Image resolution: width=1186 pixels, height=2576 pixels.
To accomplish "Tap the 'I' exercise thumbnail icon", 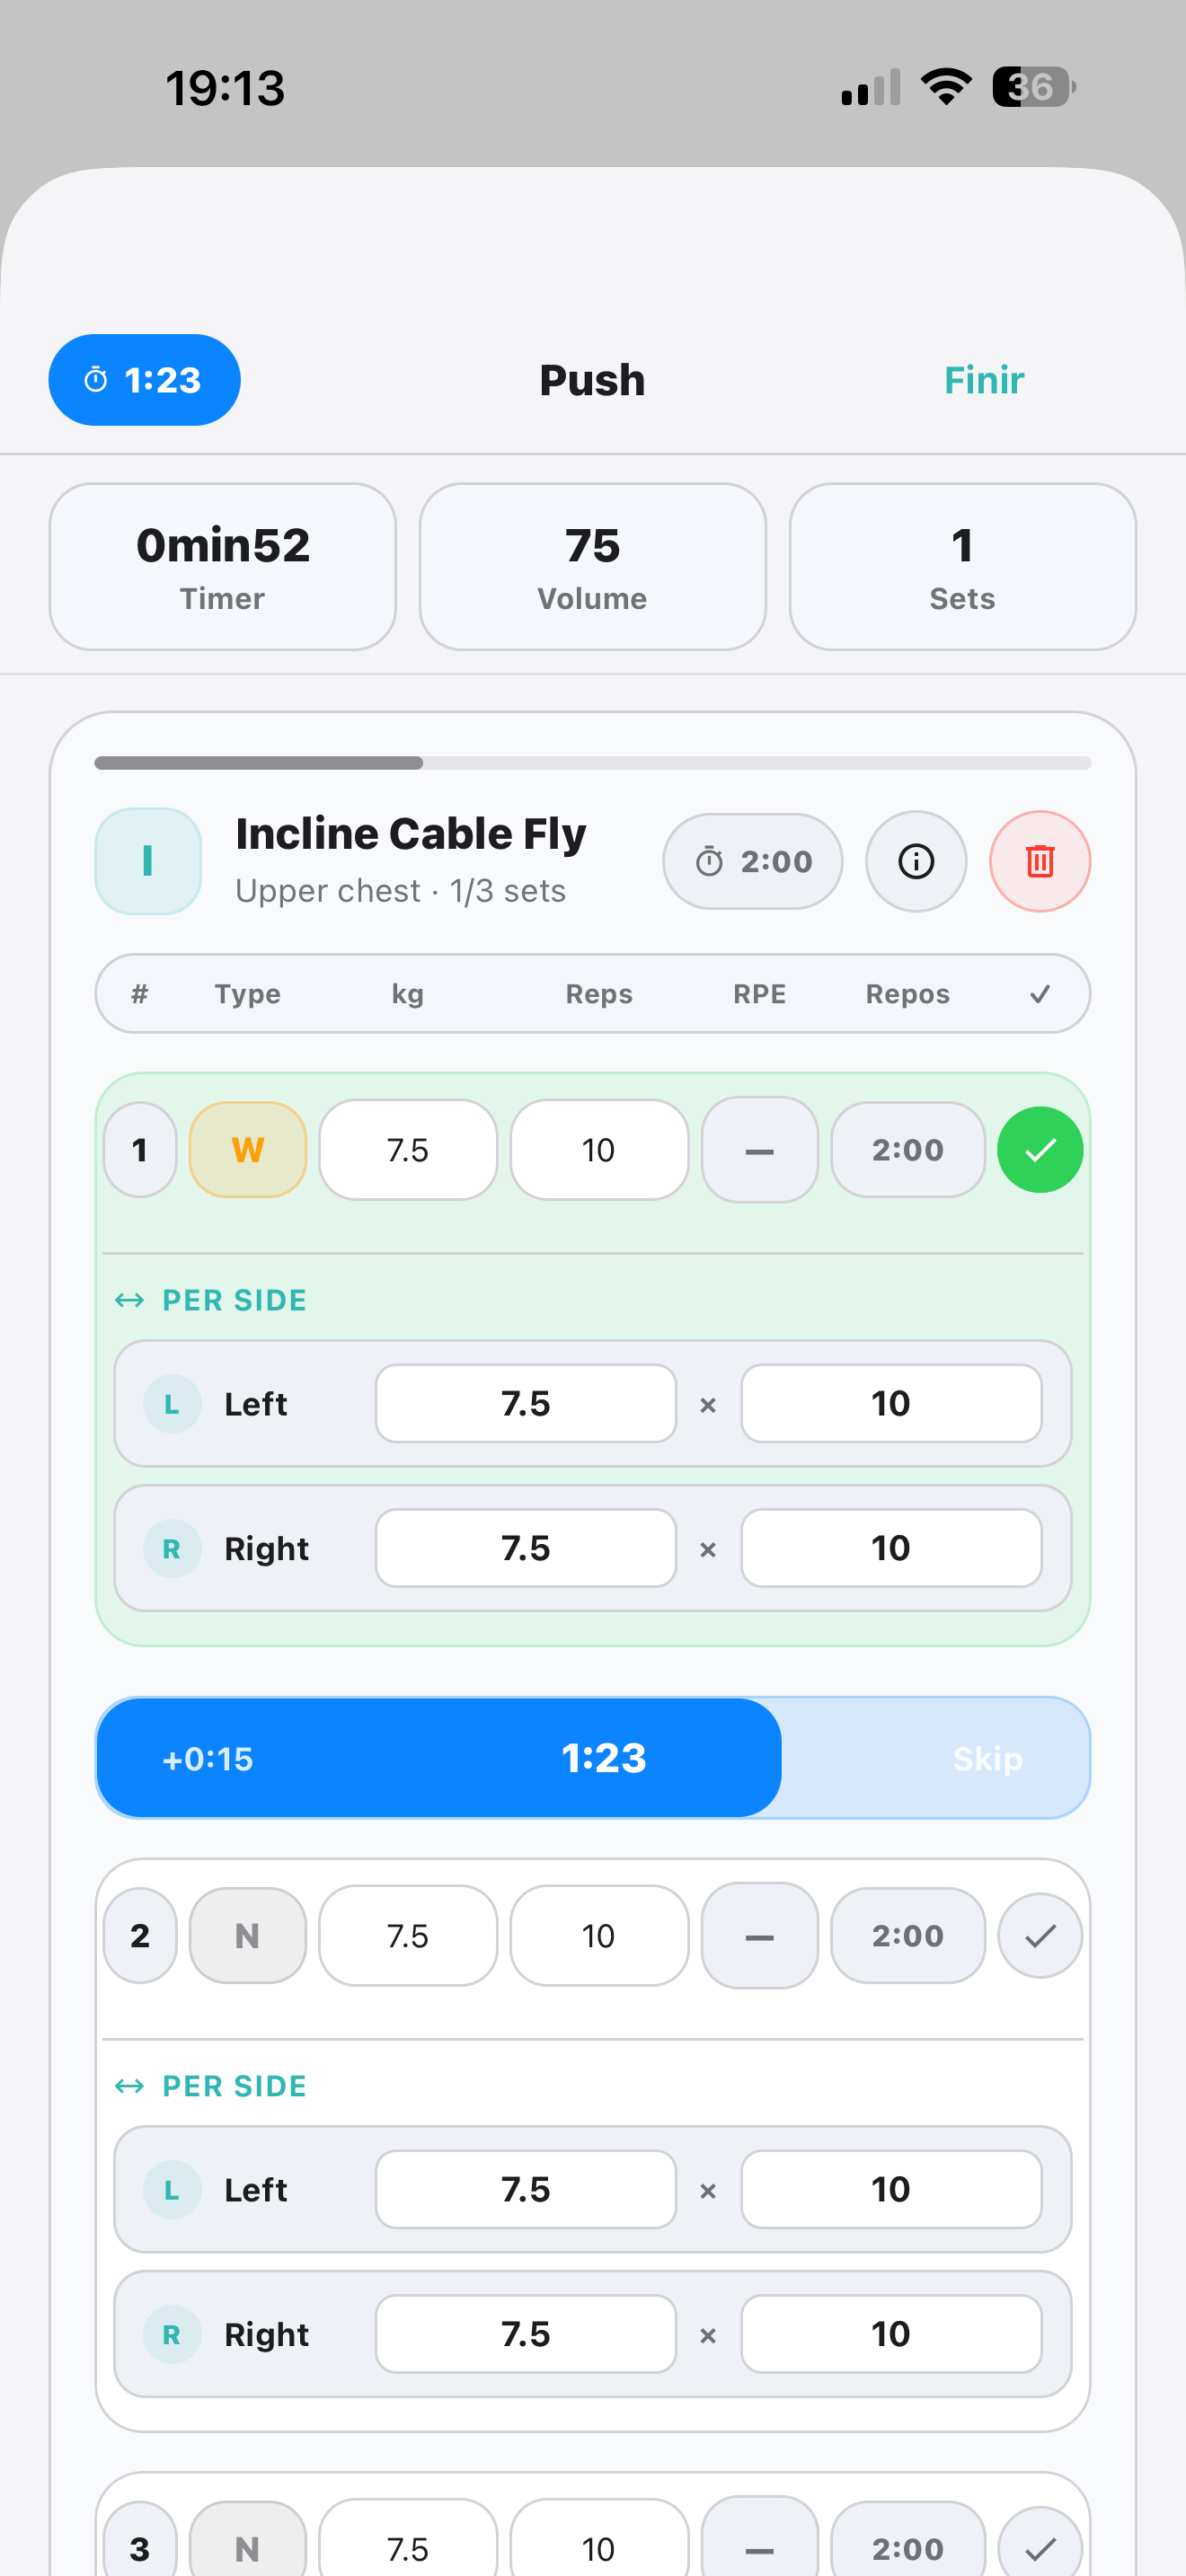I will [x=147, y=861].
